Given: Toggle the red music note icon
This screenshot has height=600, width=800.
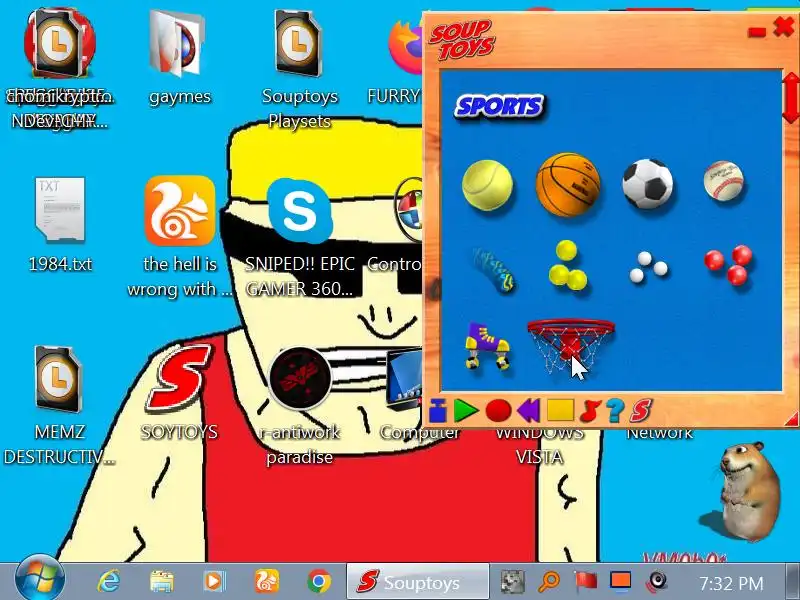Looking at the screenshot, I should pos(590,410).
